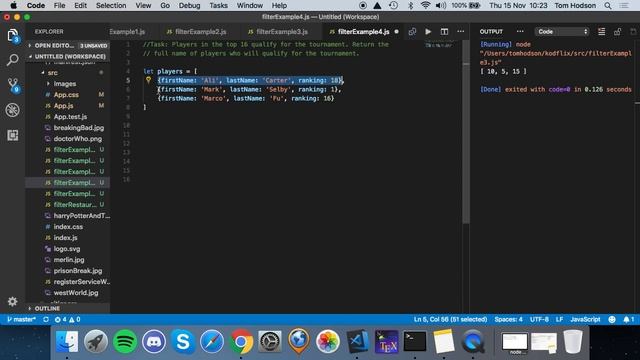
Task: Open the Extensions view in activity bar
Action: [x=13, y=135]
